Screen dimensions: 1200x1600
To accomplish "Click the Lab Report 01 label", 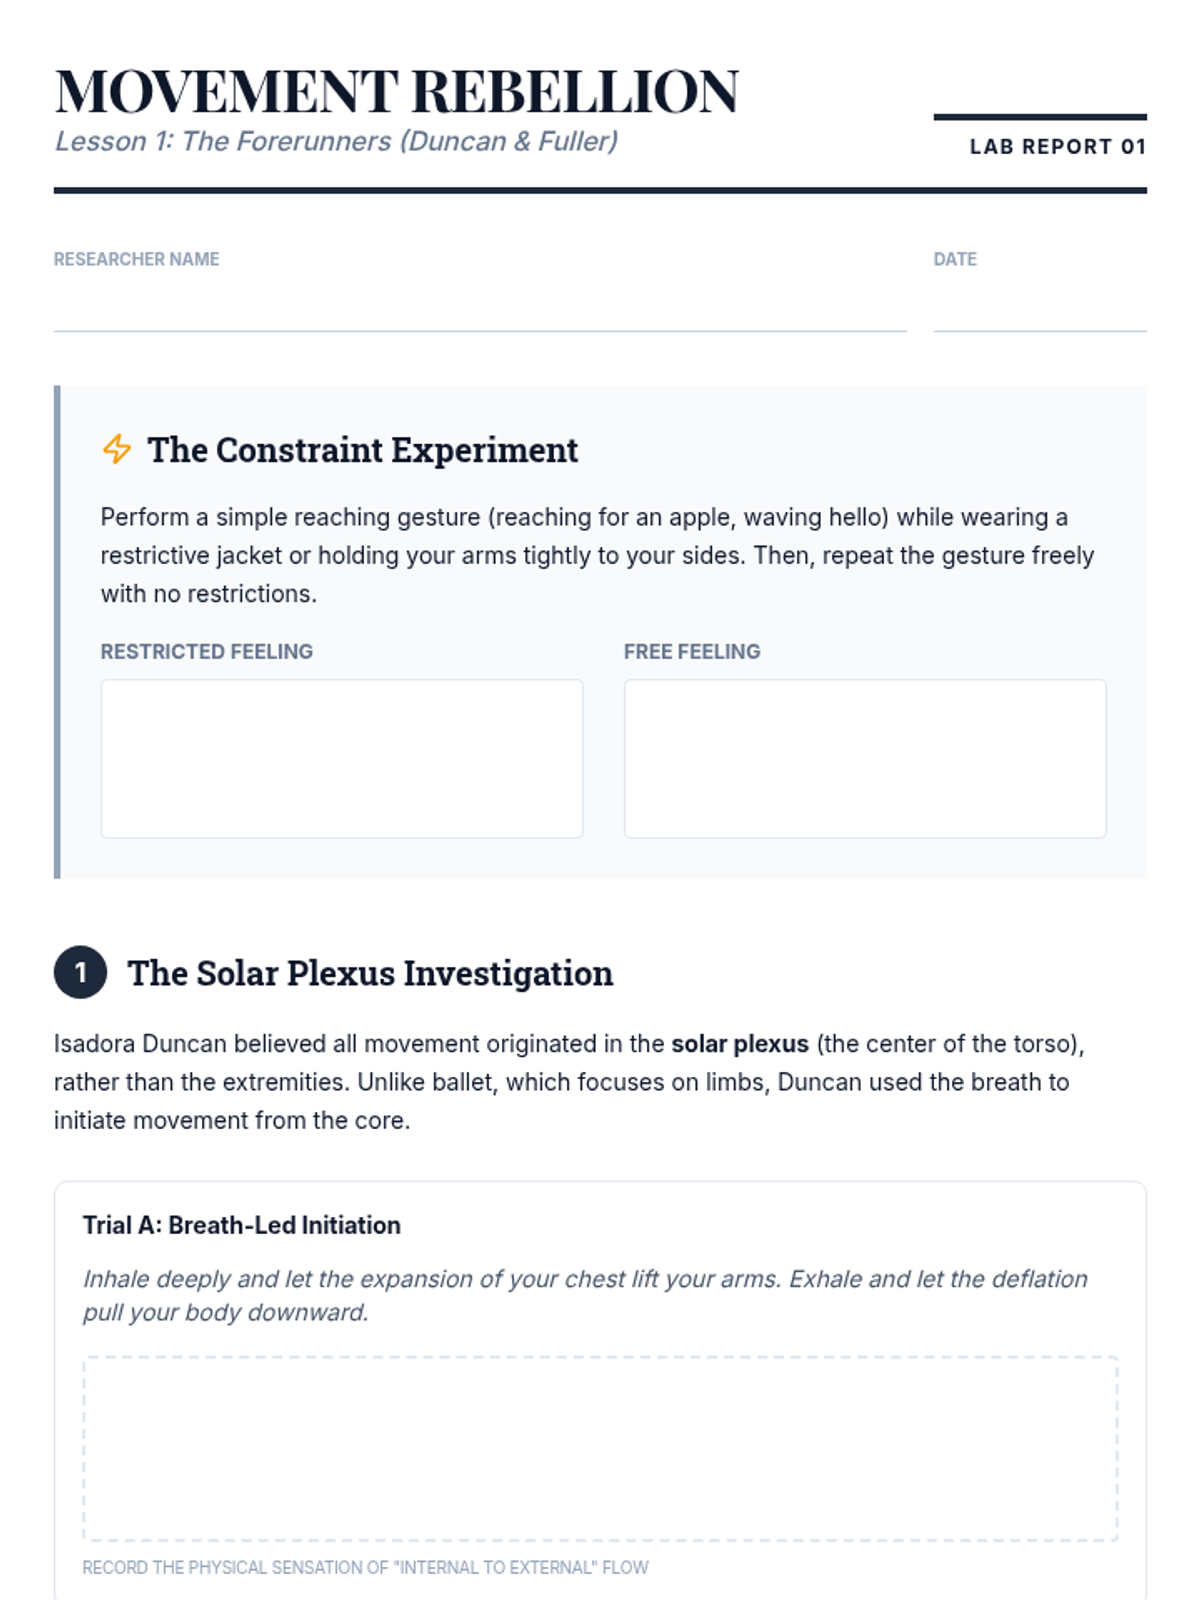I will pos(1058,147).
